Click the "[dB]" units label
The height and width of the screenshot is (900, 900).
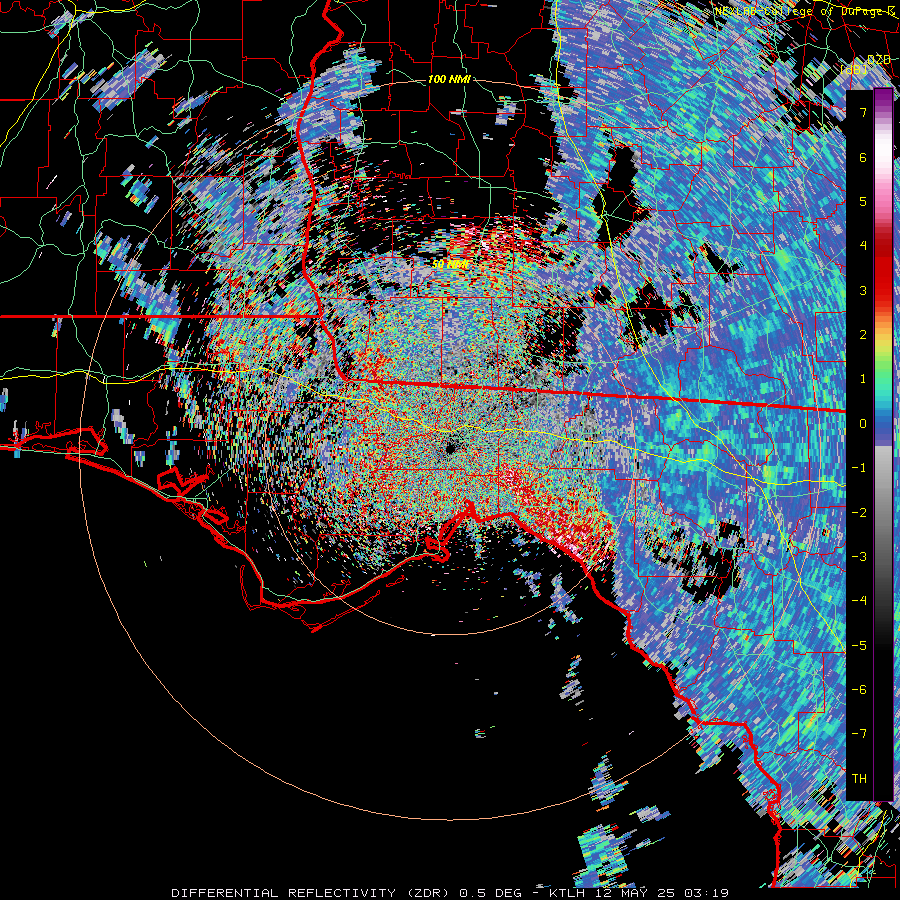(x=854, y=70)
